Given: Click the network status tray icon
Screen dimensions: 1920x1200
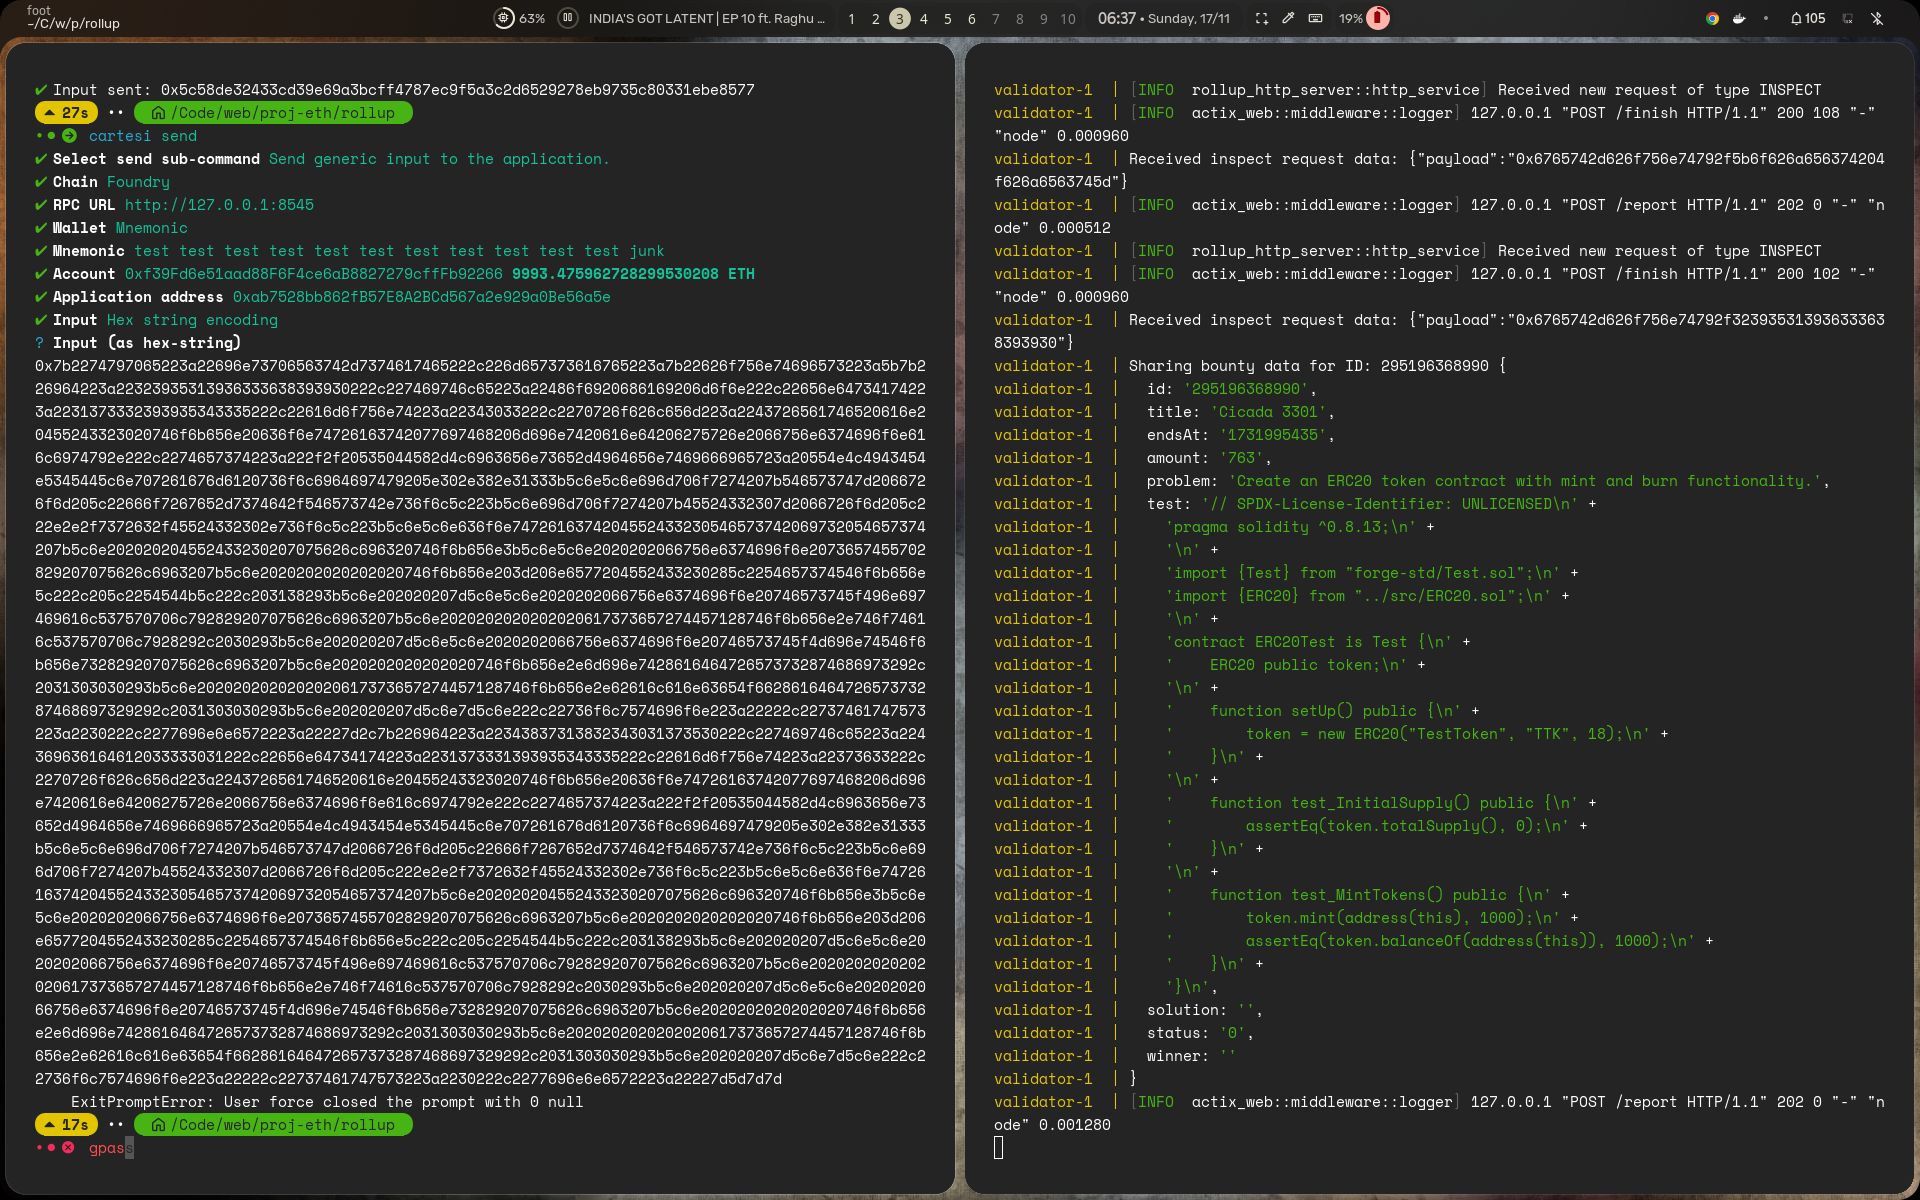Looking at the screenshot, I should tap(1847, 18).
